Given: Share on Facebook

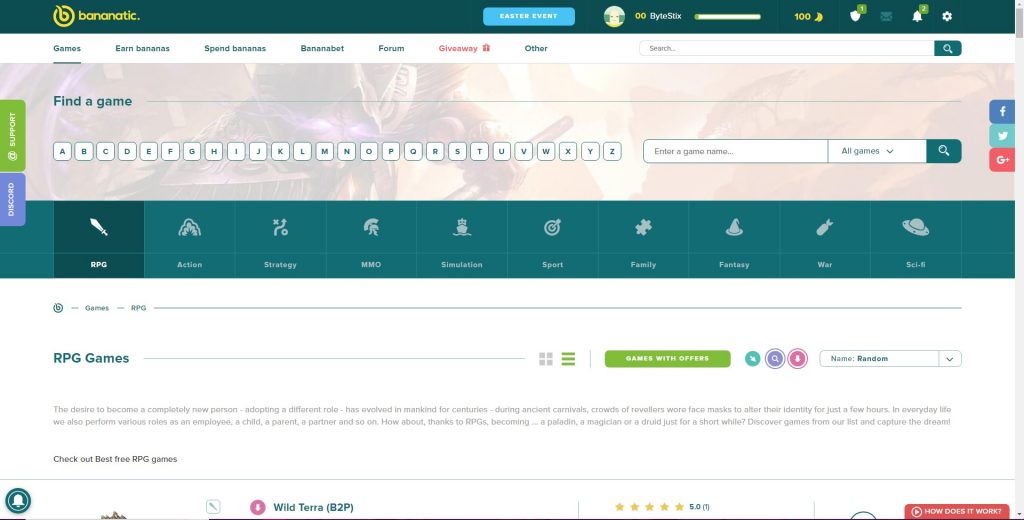Looking at the screenshot, I should coord(1002,112).
